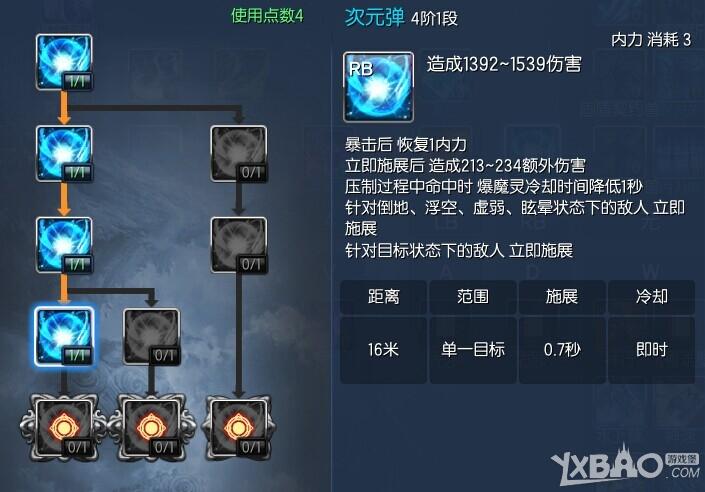Click the right ornate final skill node
This screenshot has width=705, height=492.
[x=239, y=428]
